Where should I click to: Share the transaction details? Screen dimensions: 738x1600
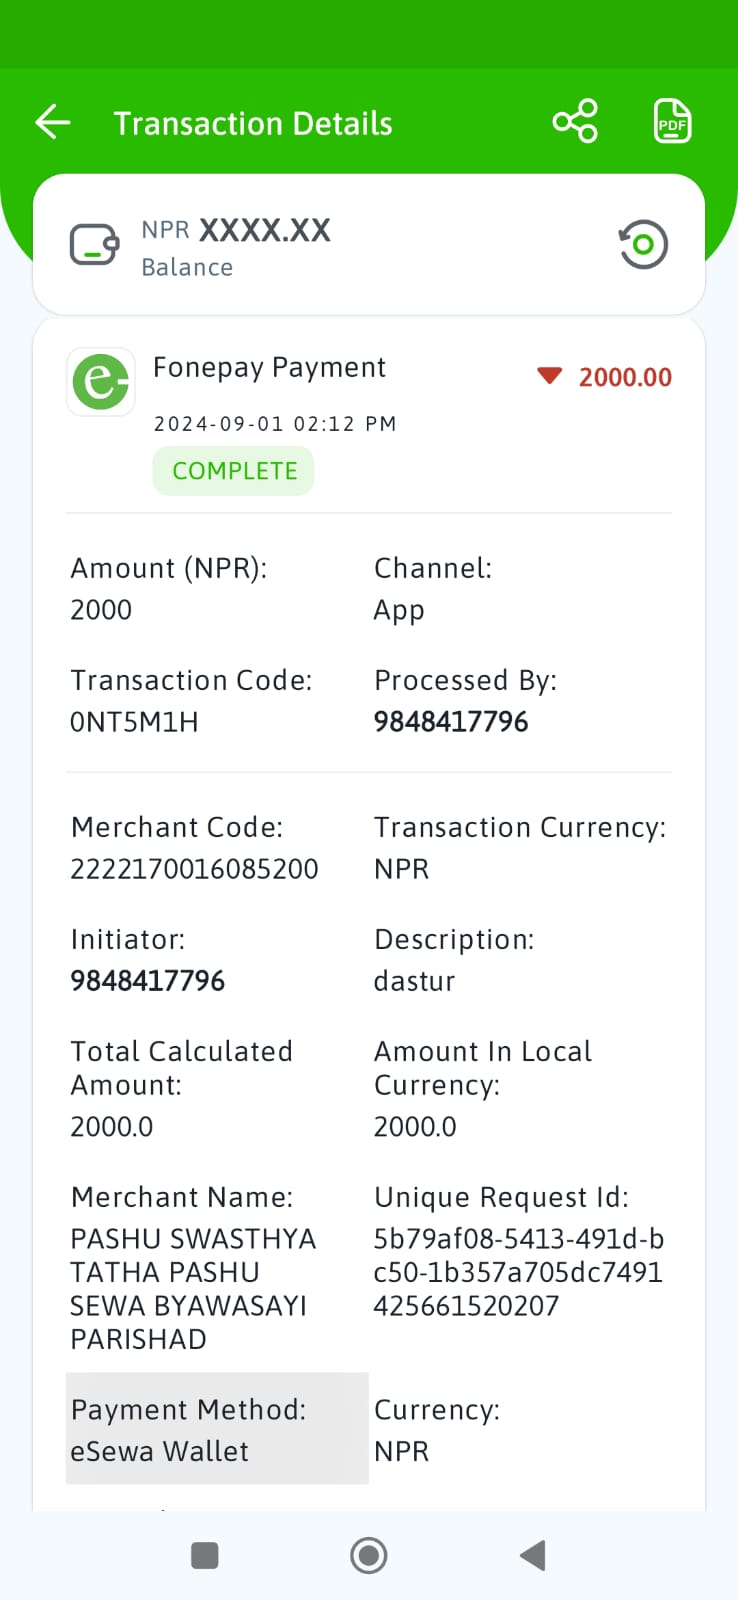(x=575, y=122)
